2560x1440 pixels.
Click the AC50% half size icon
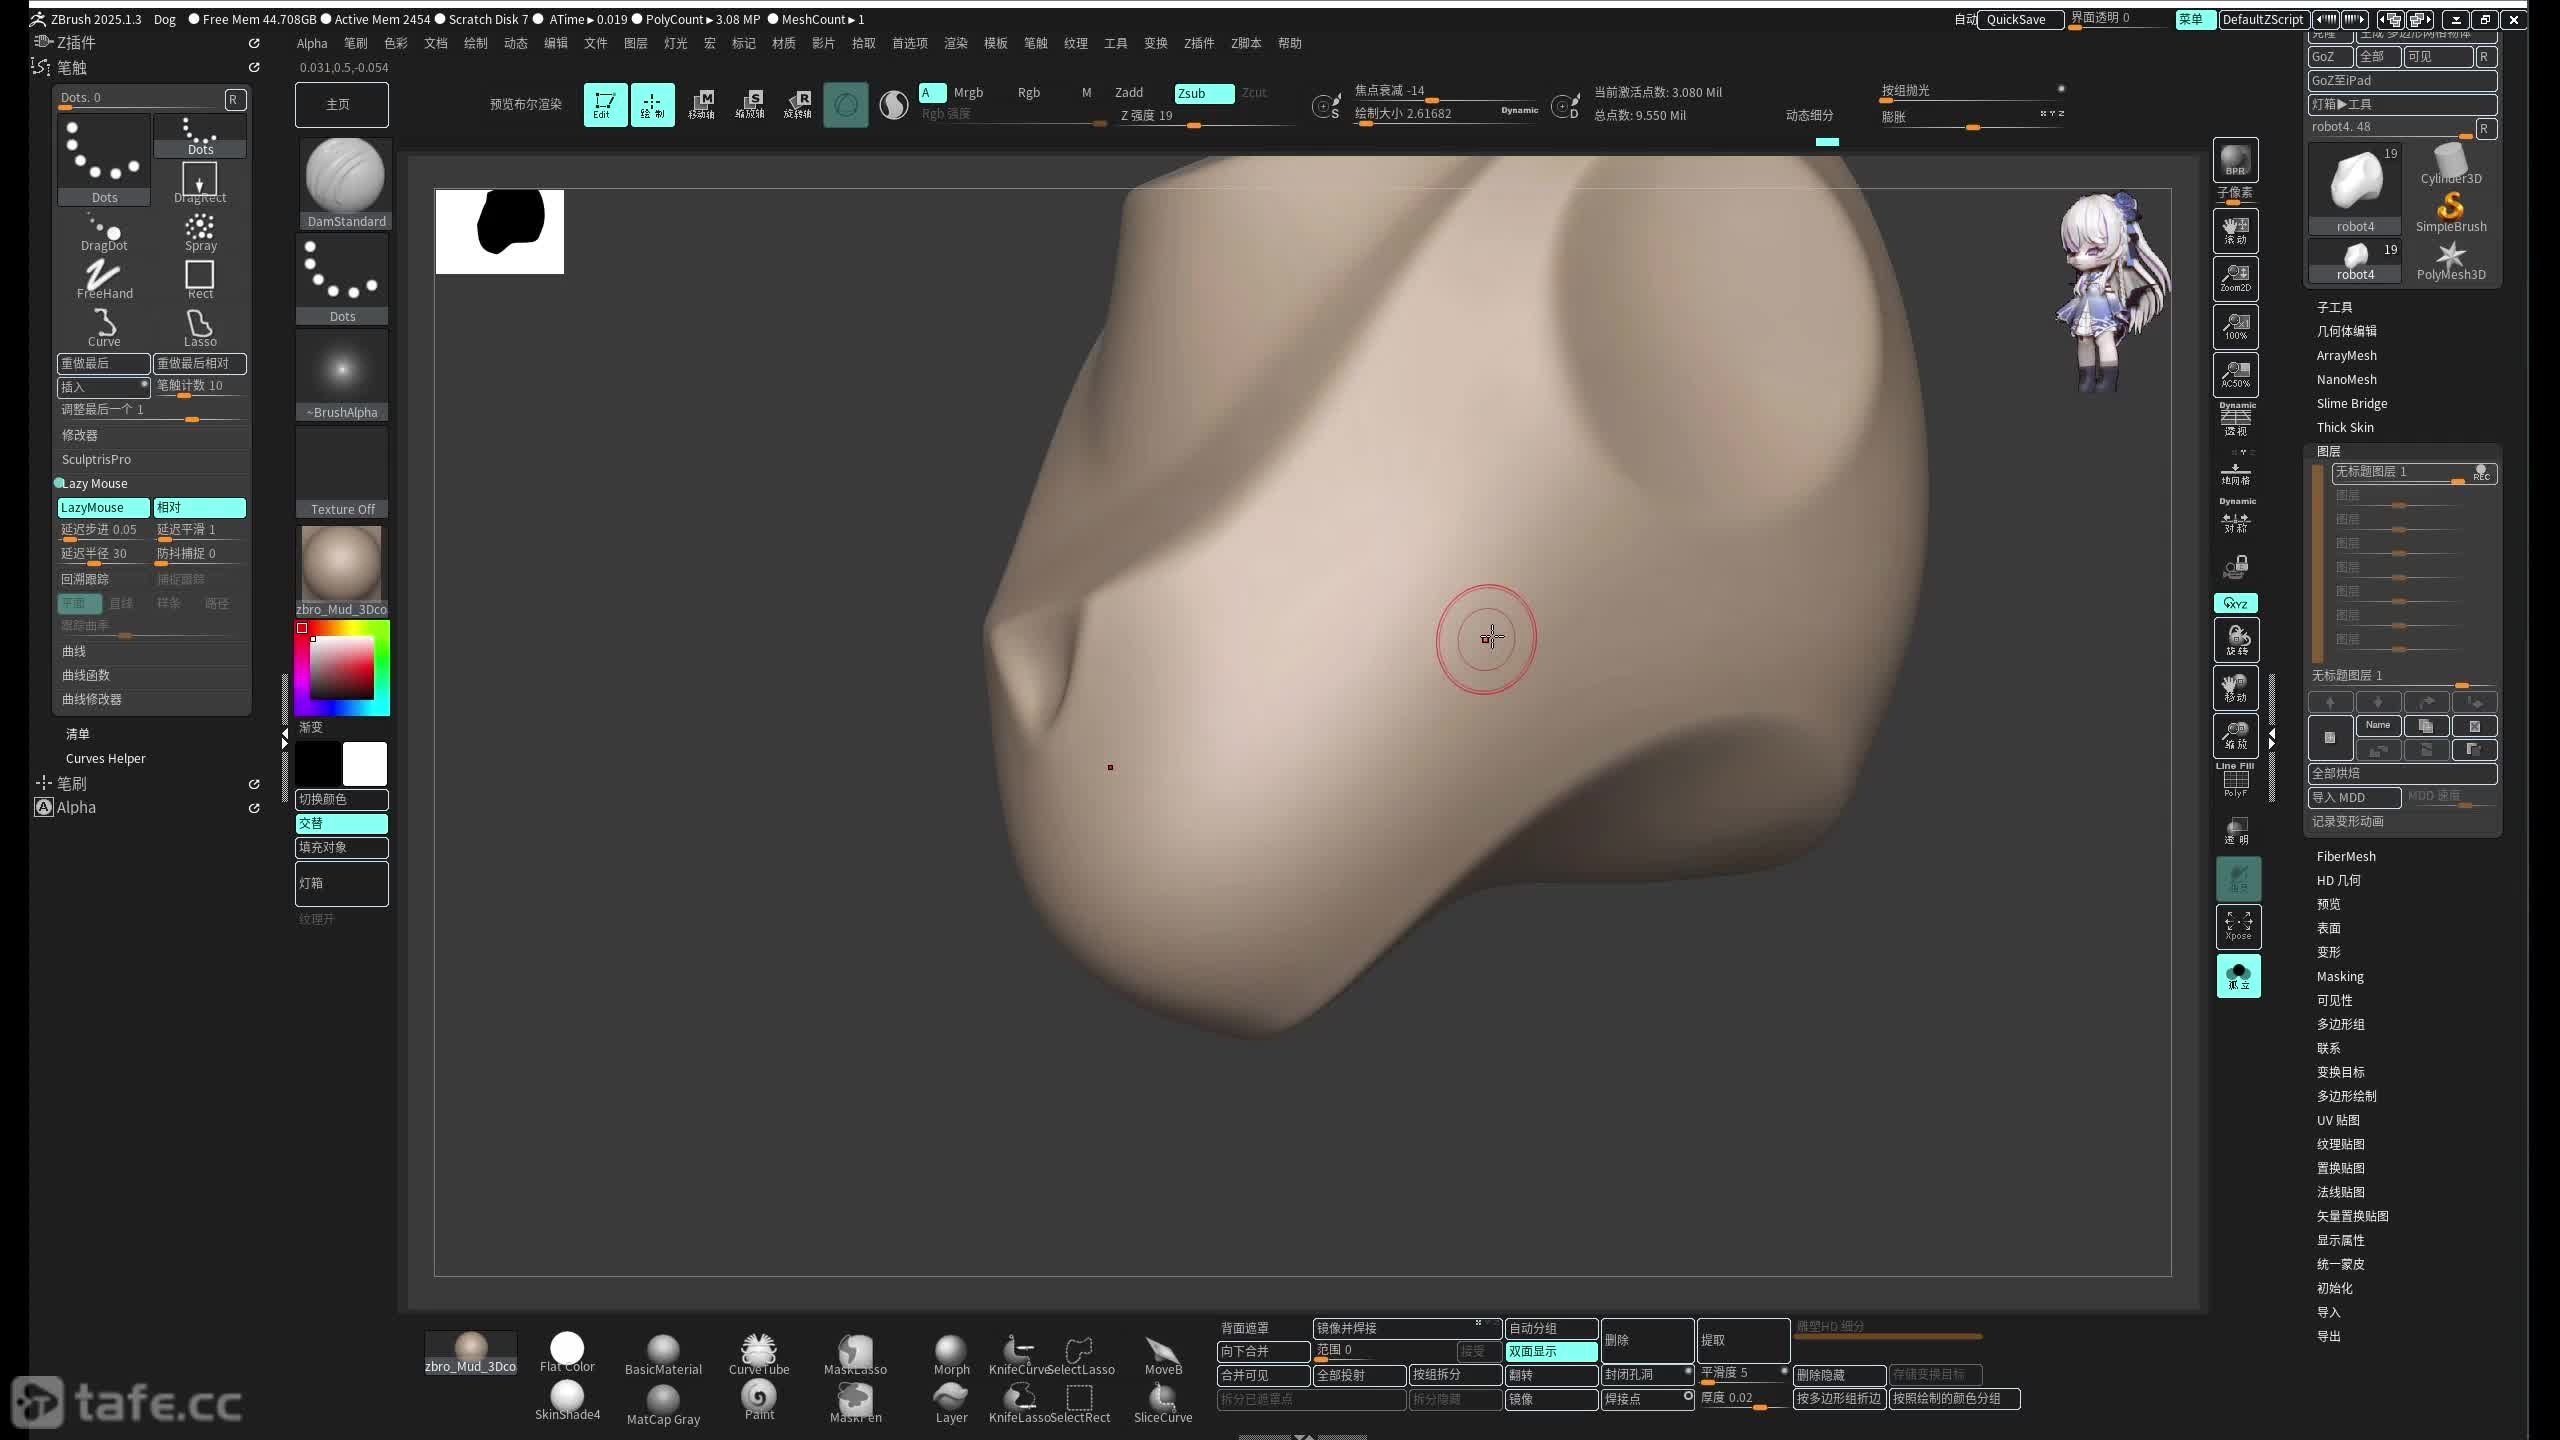click(x=2235, y=373)
